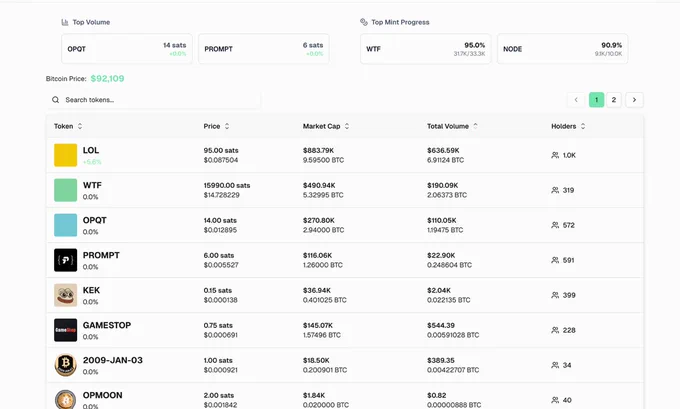Go to the previous page arrow
Viewport: 680px width, 409px height.
tap(576, 100)
